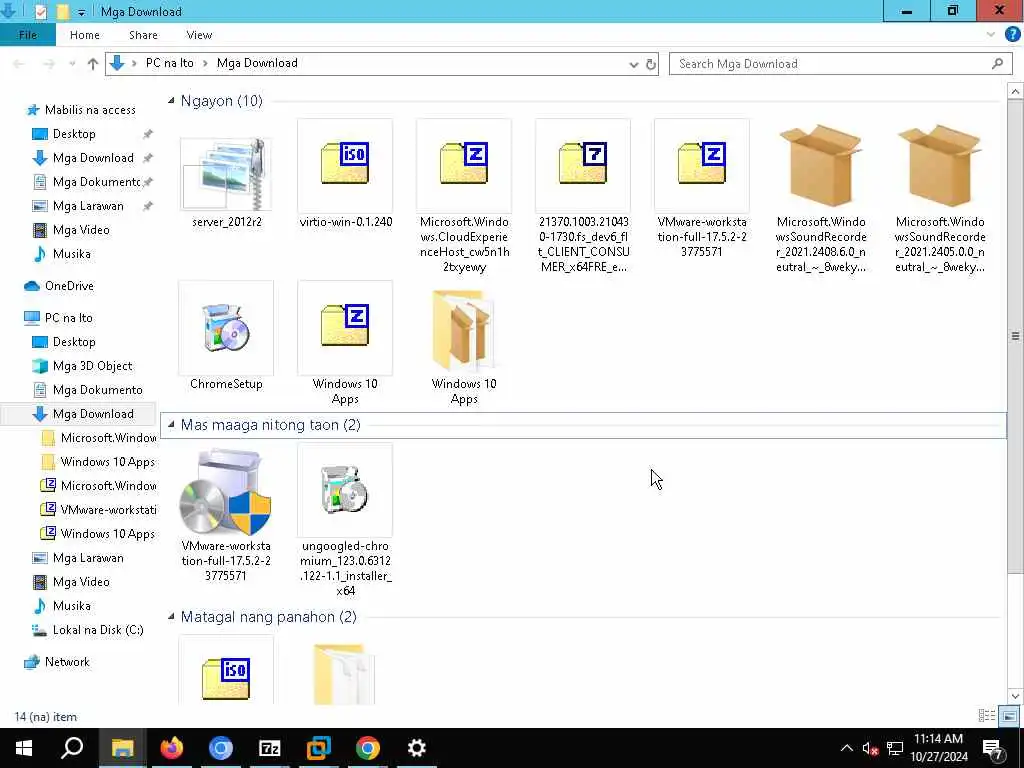The image size is (1024, 768).
Task: Show hidden tray icons chevron
Action: [846, 748]
